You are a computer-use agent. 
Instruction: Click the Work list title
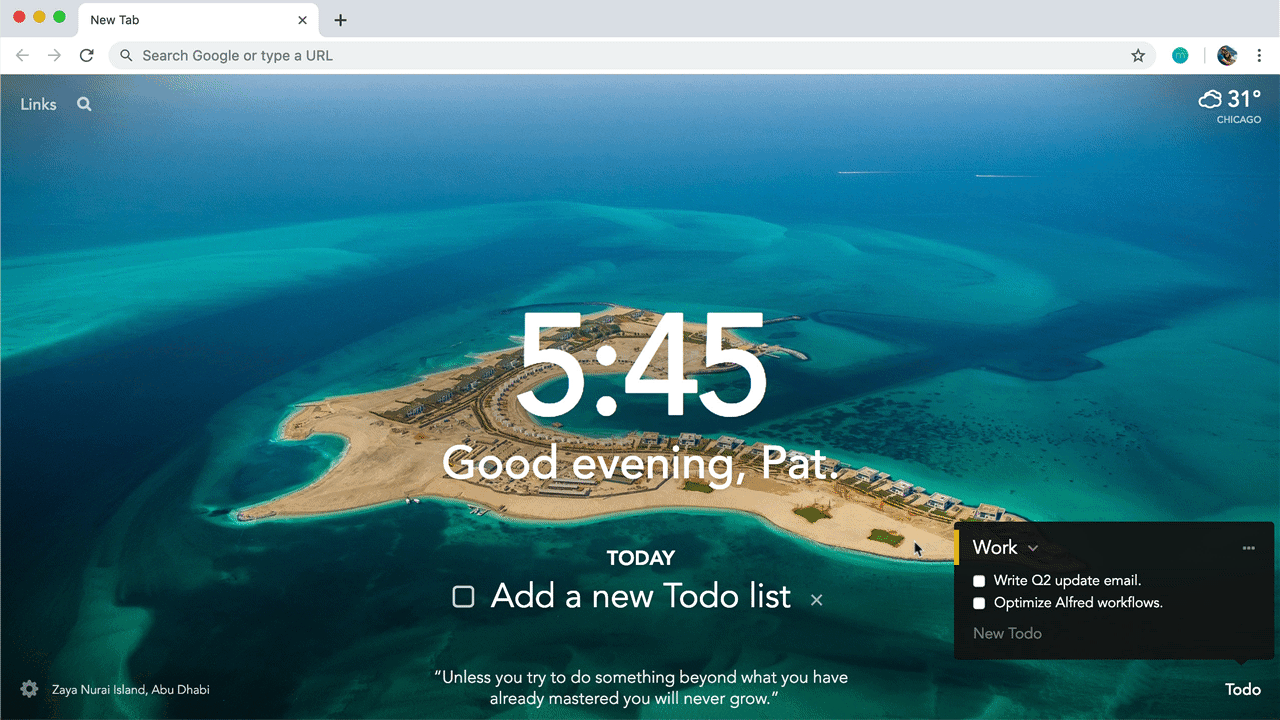click(x=995, y=547)
